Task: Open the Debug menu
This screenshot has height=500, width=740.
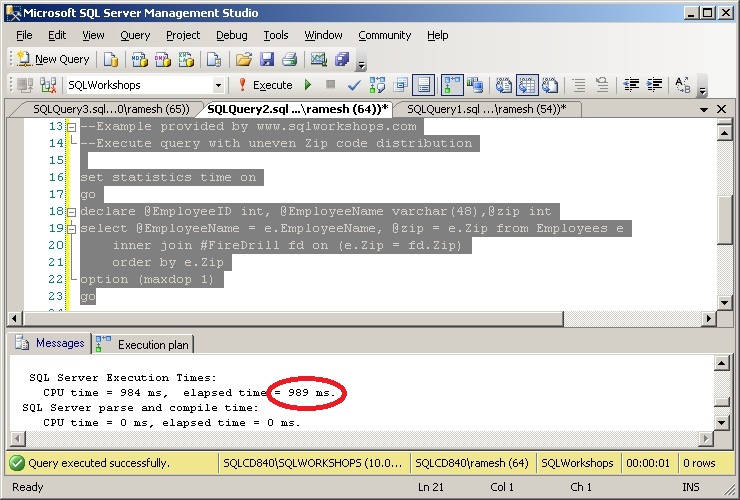Action: click(231, 35)
